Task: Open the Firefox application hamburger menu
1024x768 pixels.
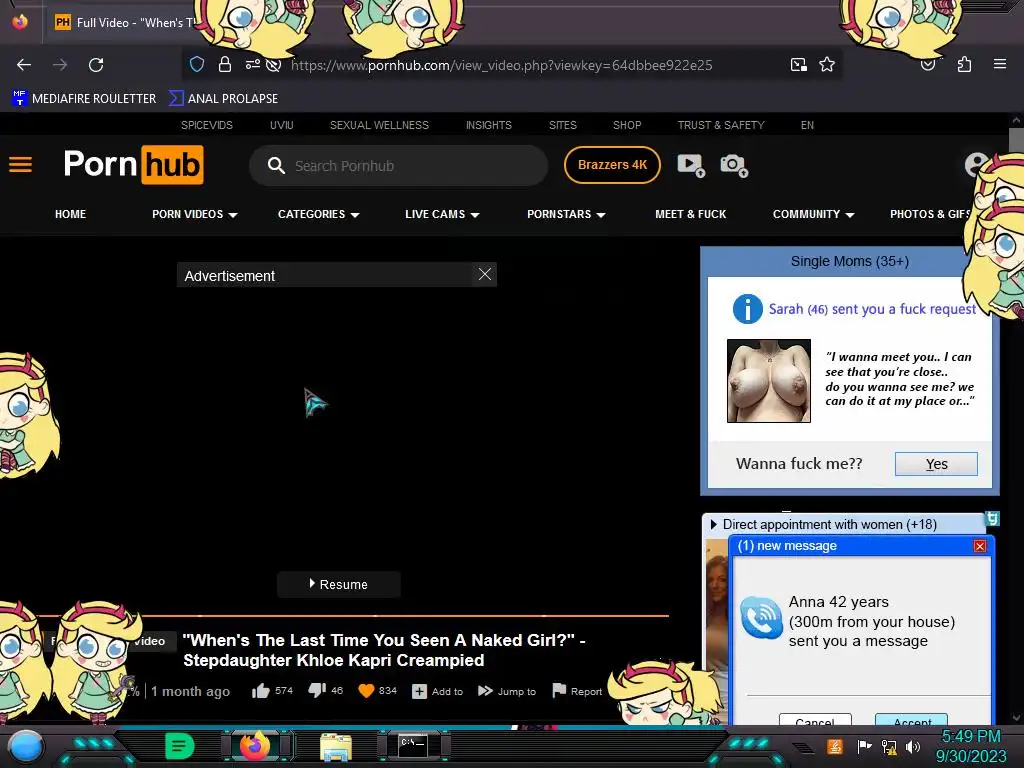Action: pyautogui.click(x=999, y=64)
